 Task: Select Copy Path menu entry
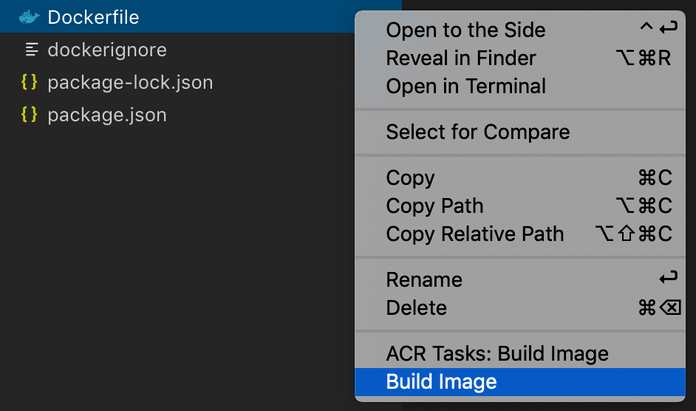pyautogui.click(x=434, y=206)
